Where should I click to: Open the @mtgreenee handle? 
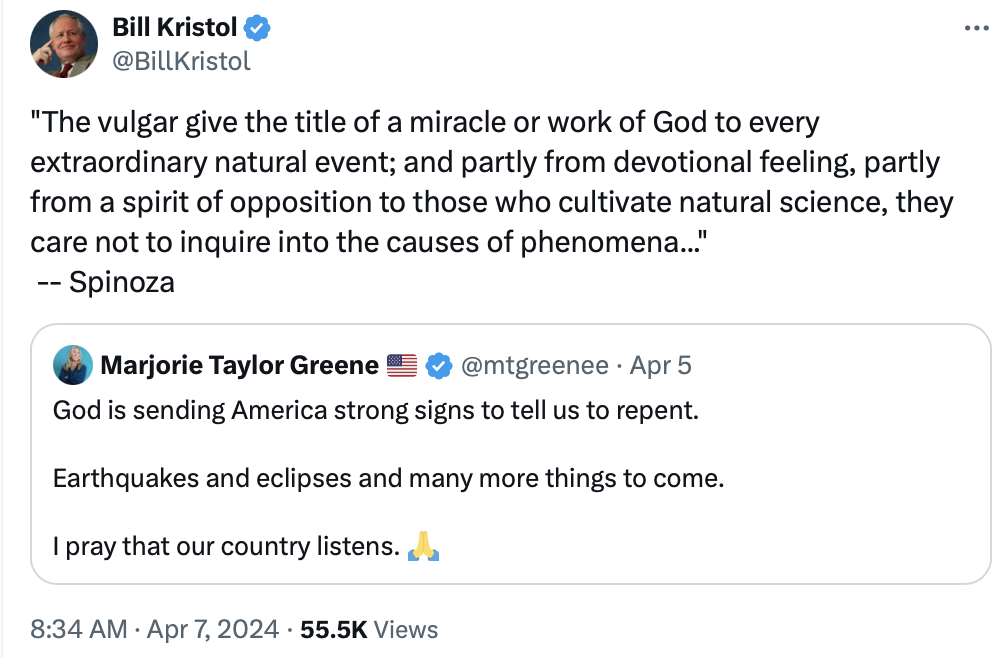tap(534, 365)
